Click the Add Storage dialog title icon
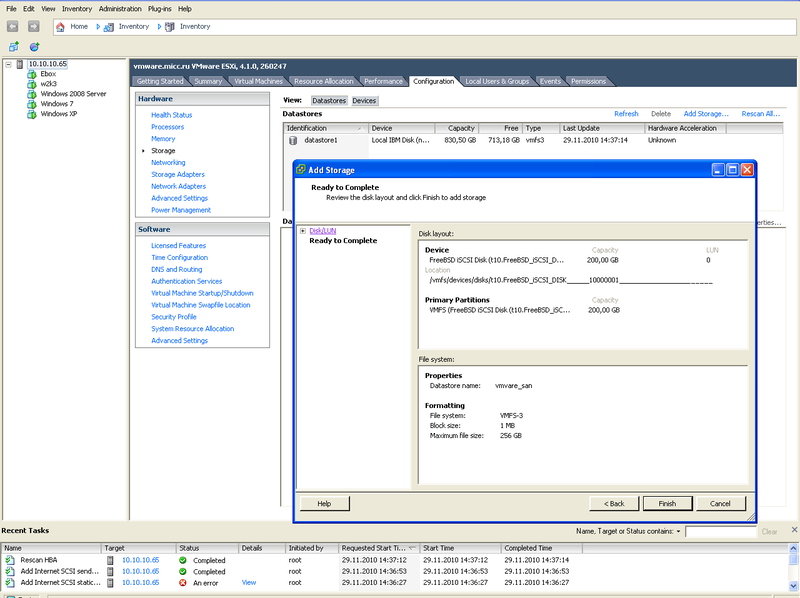 [301, 169]
